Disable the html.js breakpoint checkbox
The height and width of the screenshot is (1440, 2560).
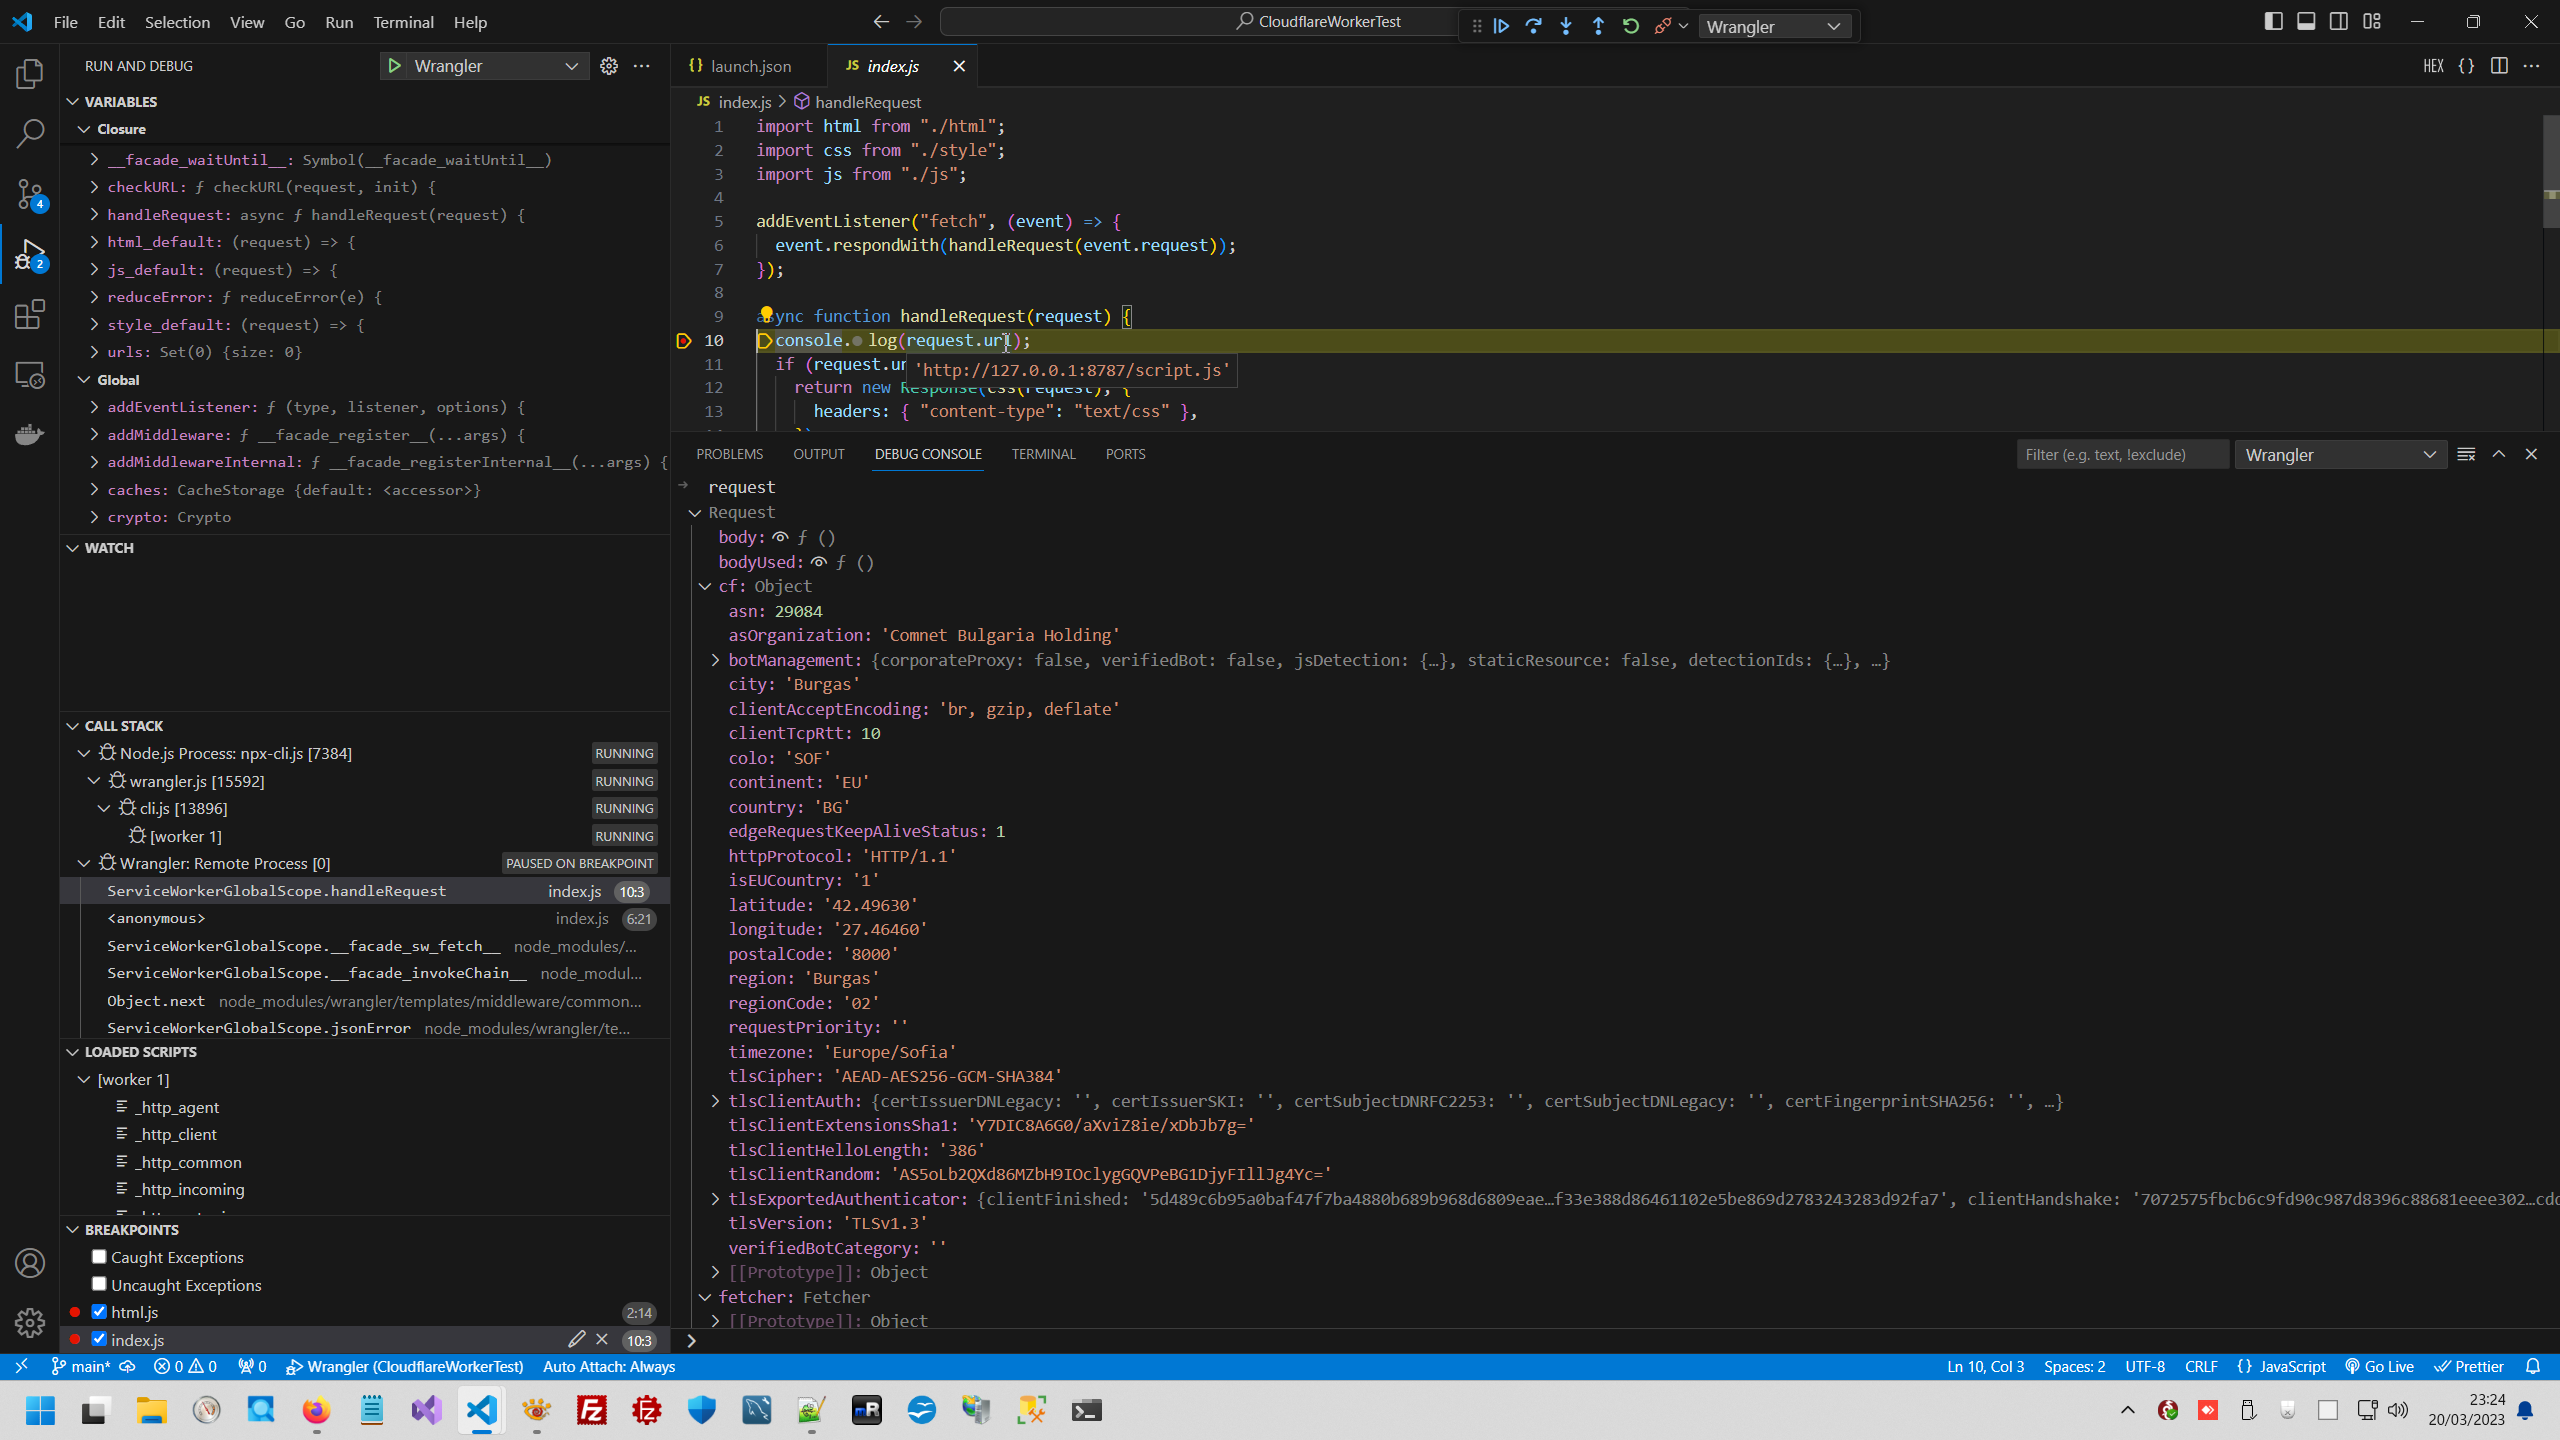(x=99, y=1311)
